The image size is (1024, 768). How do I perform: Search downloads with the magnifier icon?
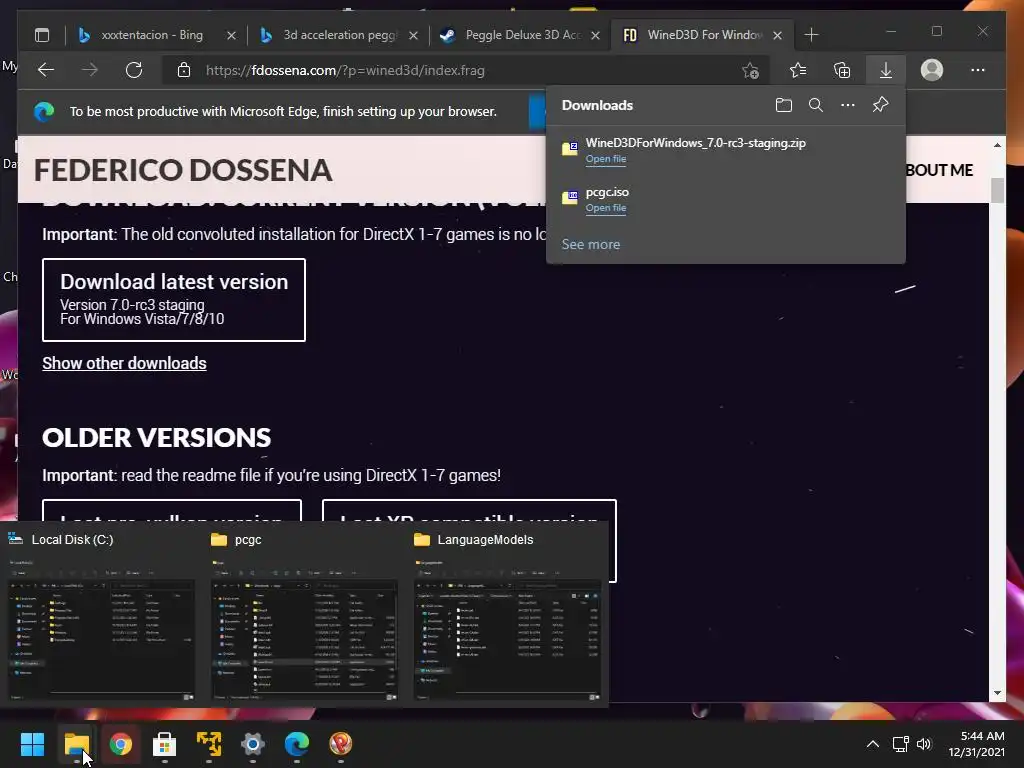[x=816, y=105]
